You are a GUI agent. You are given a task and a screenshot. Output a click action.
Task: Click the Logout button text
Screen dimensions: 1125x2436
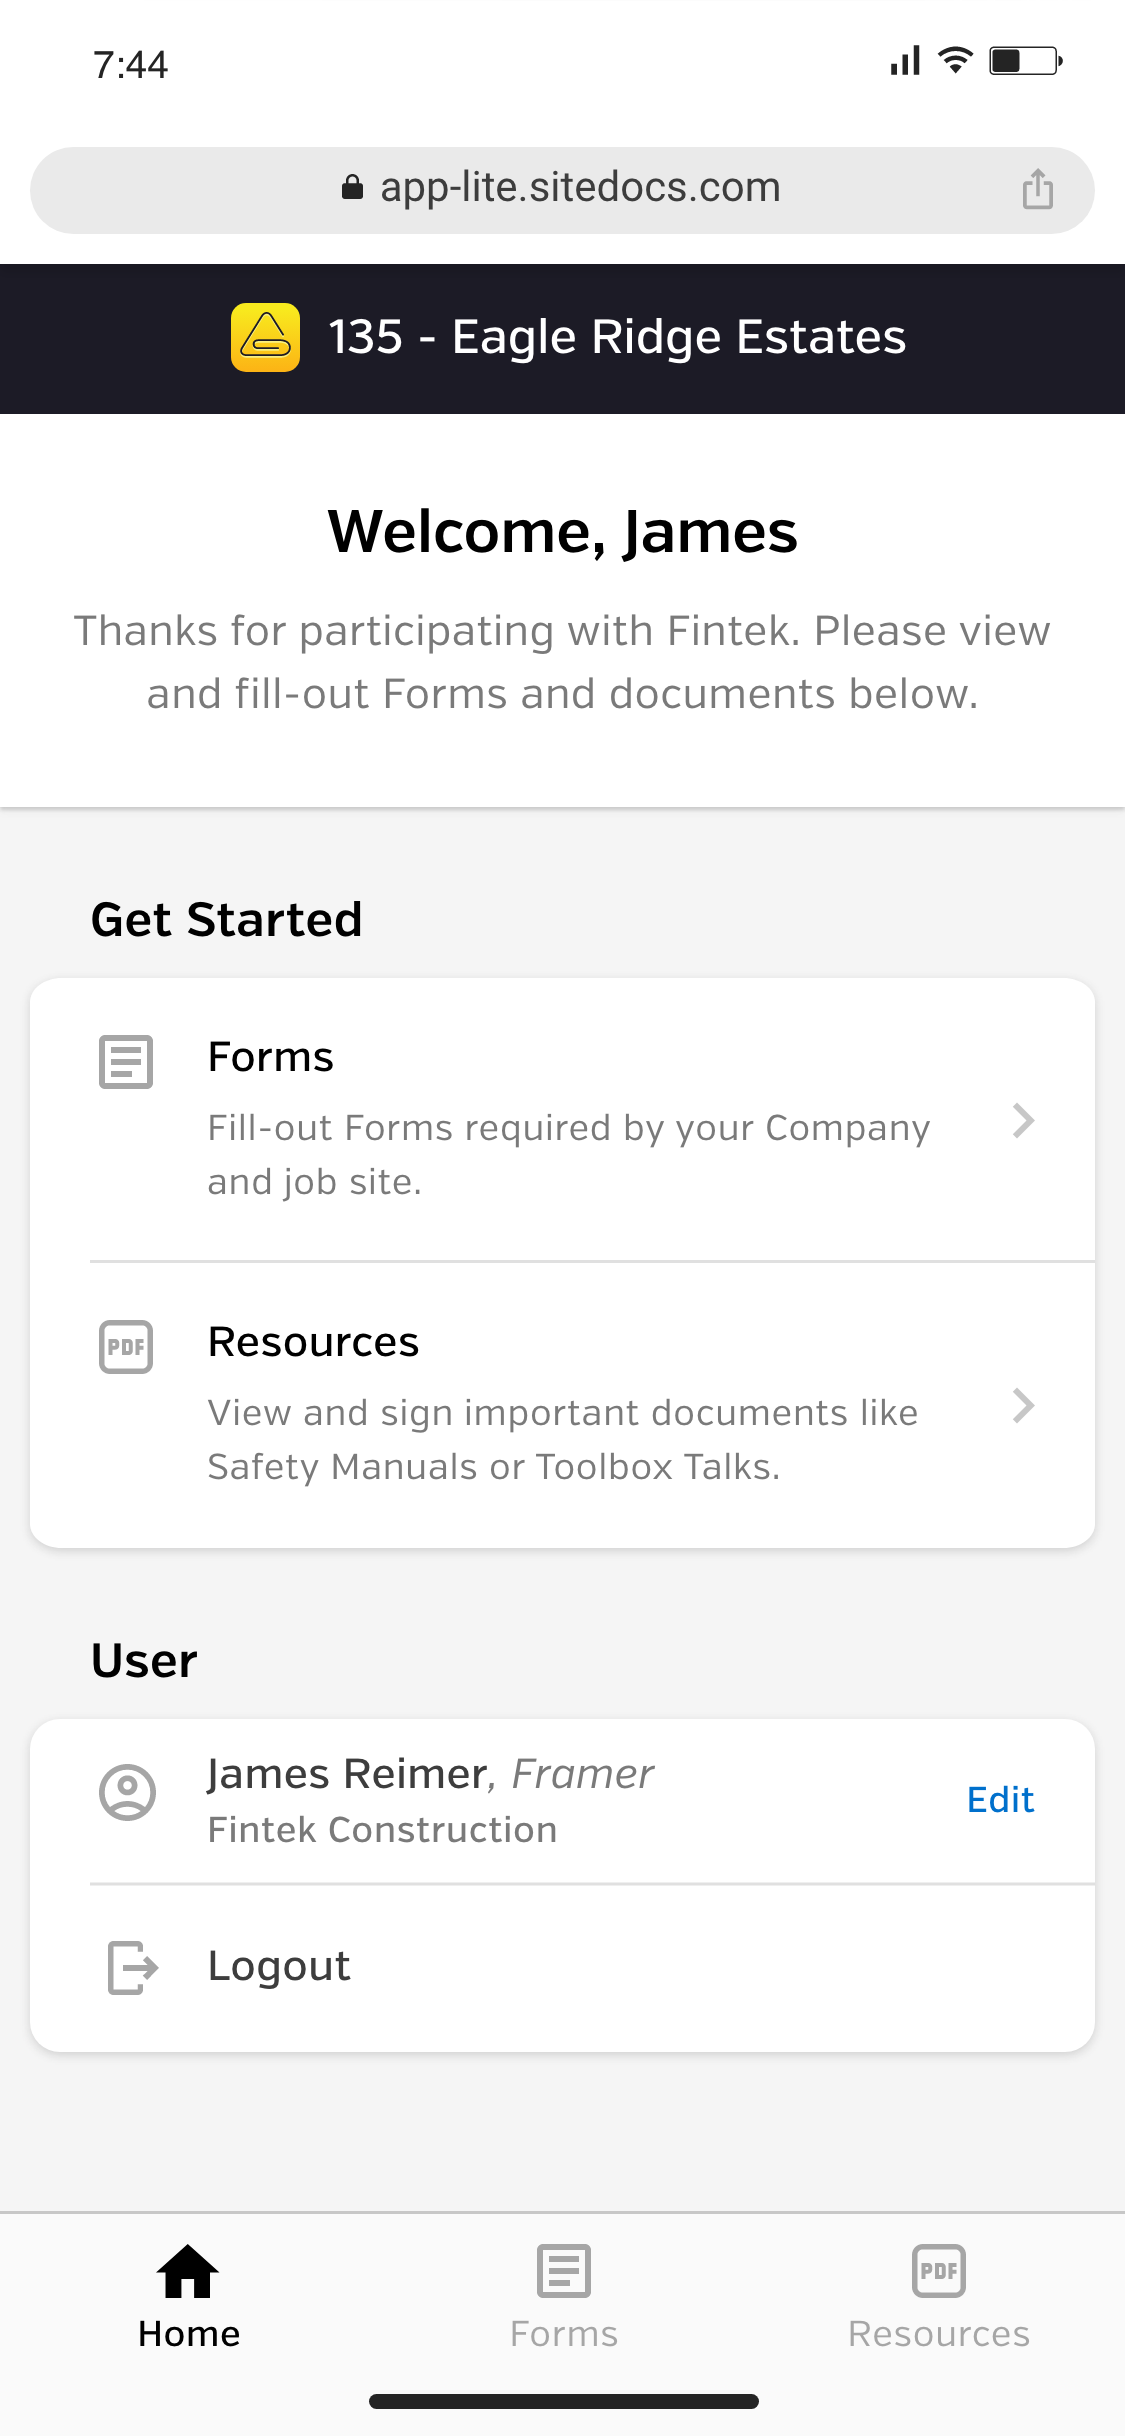click(279, 1966)
